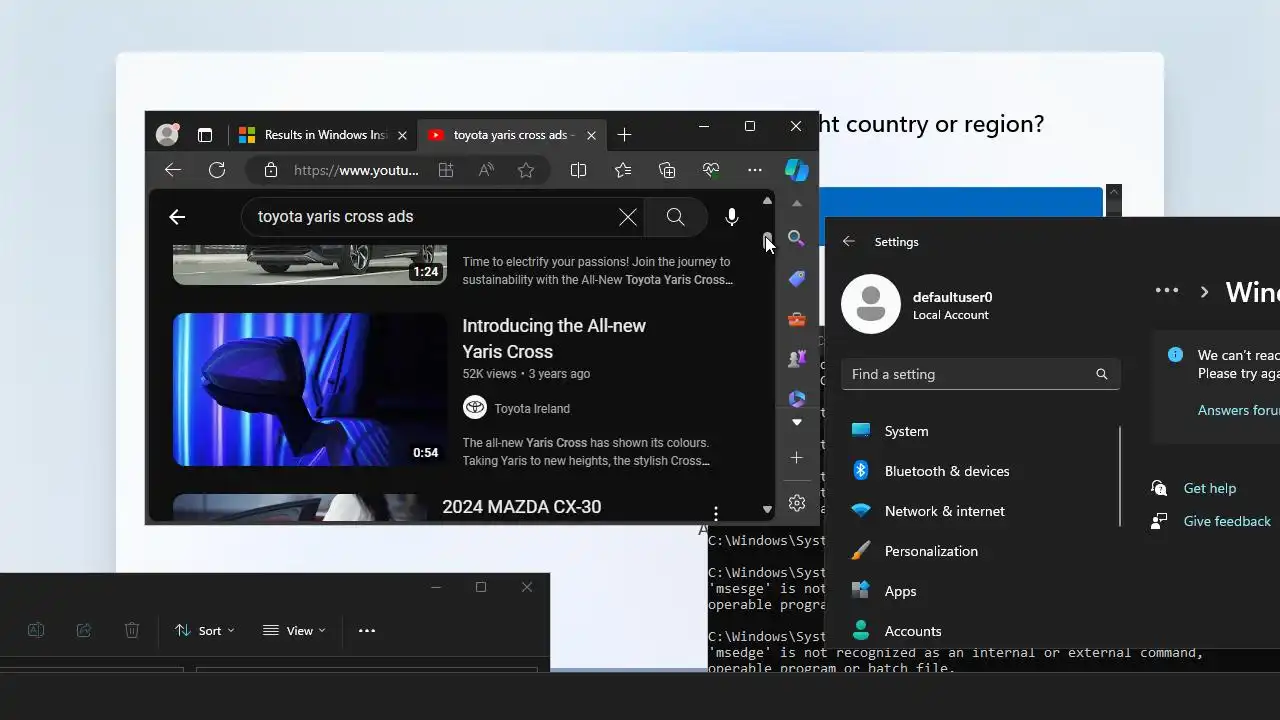The width and height of the screenshot is (1280, 720).
Task: Open View dropdown in File Explorer
Action: [294, 631]
